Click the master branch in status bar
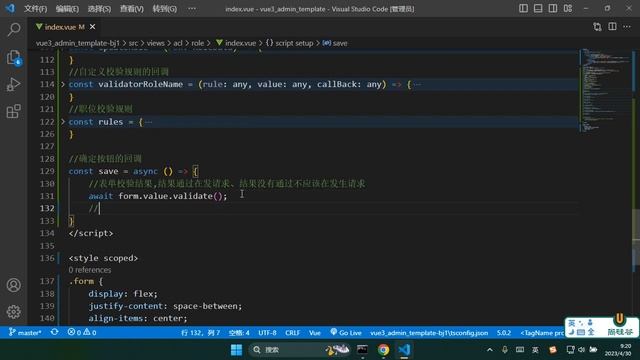The image size is (640, 360). [25, 332]
